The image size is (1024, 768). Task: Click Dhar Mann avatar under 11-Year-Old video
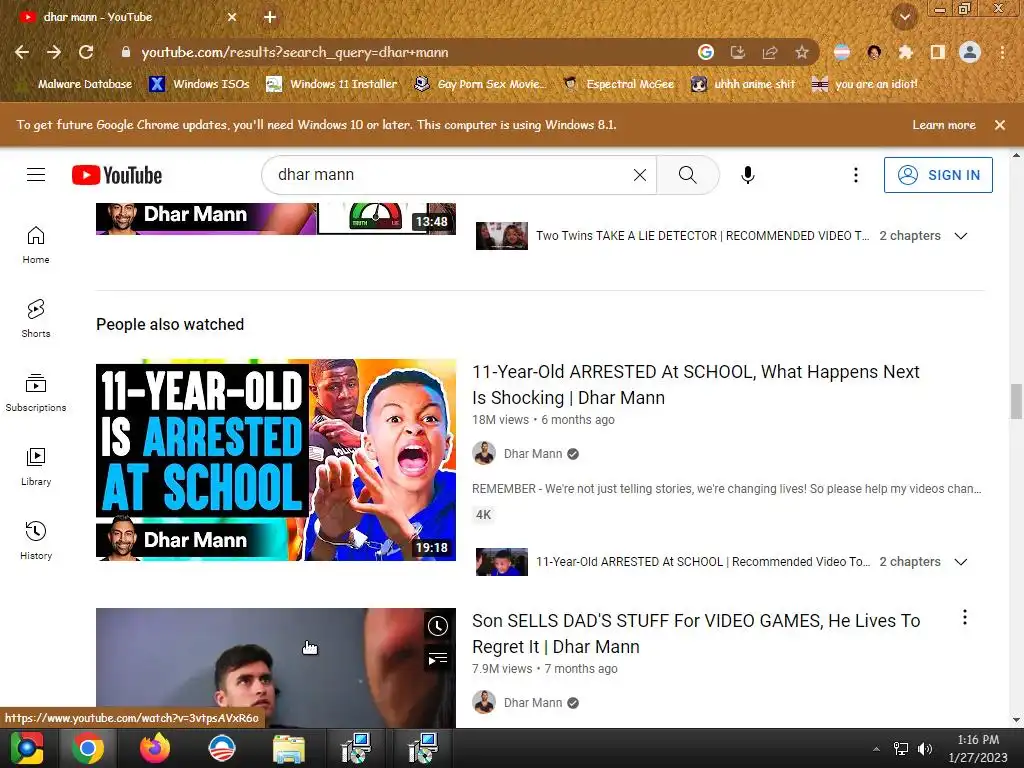pyautogui.click(x=484, y=453)
